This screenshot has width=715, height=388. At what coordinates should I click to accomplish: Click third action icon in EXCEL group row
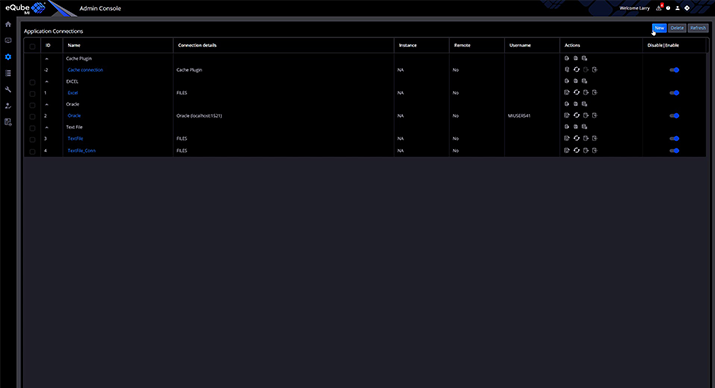pyautogui.click(x=585, y=81)
